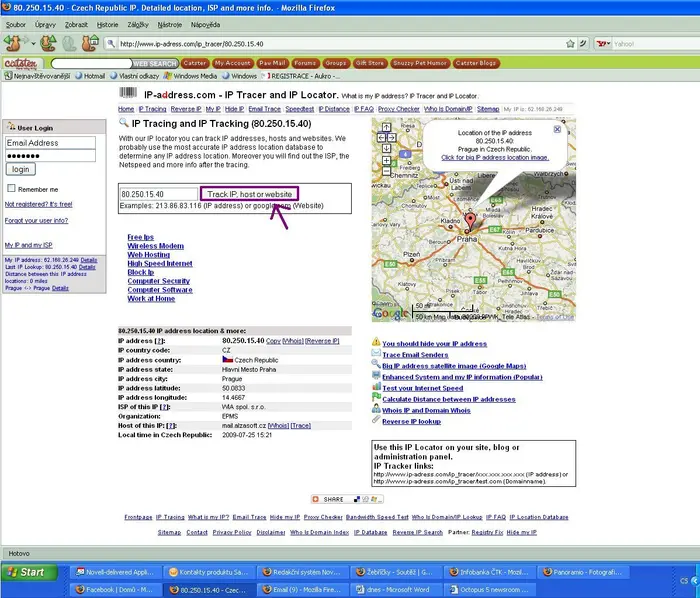Click for big IP address location image link
The height and width of the screenshot is (598, 700).
click(x=495, y=158)
